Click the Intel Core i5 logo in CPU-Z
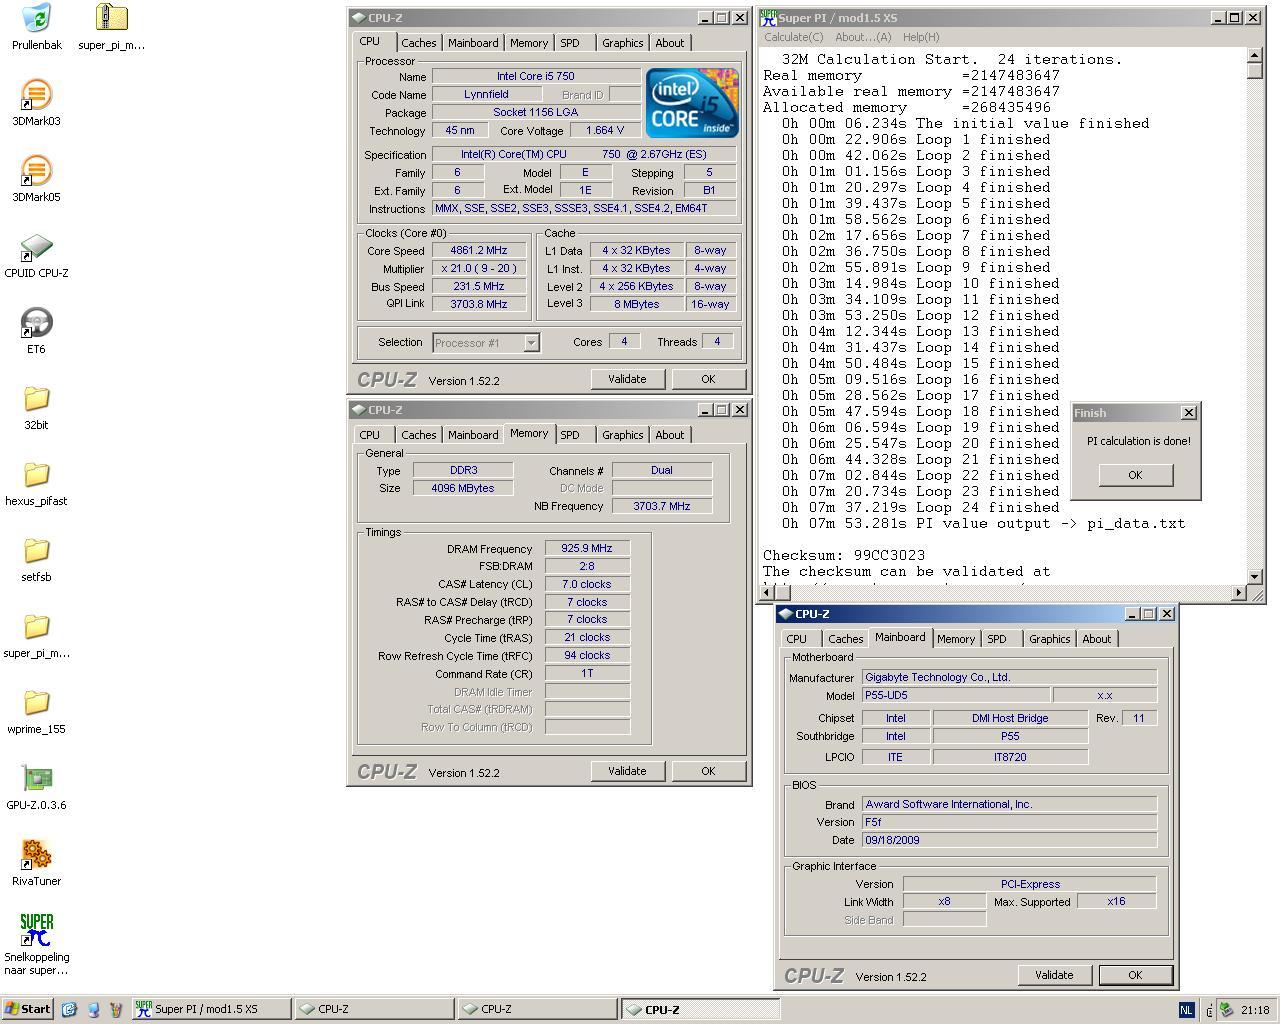This screenshot has height=1024, width=1280. [x=692, y=103]
